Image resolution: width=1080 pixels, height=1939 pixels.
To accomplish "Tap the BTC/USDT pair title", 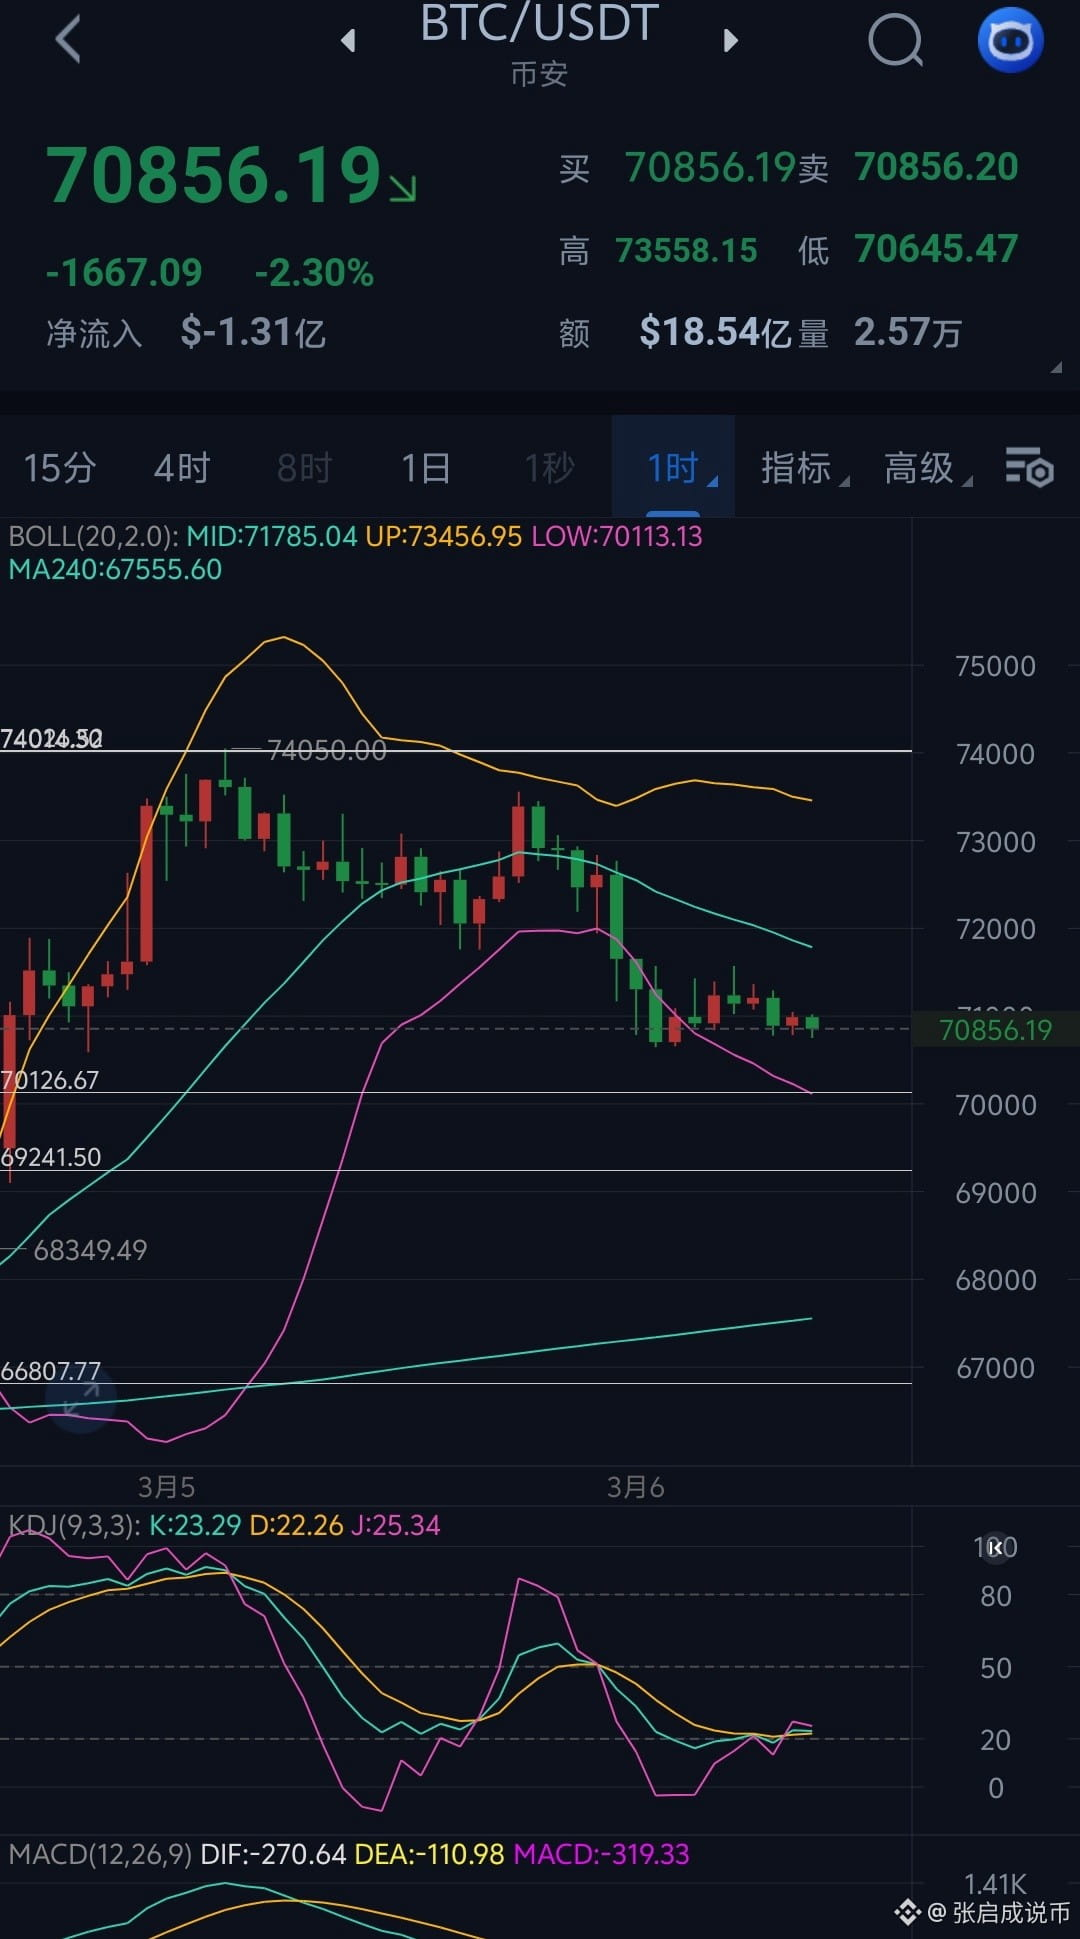I will [x=539, y=23].
